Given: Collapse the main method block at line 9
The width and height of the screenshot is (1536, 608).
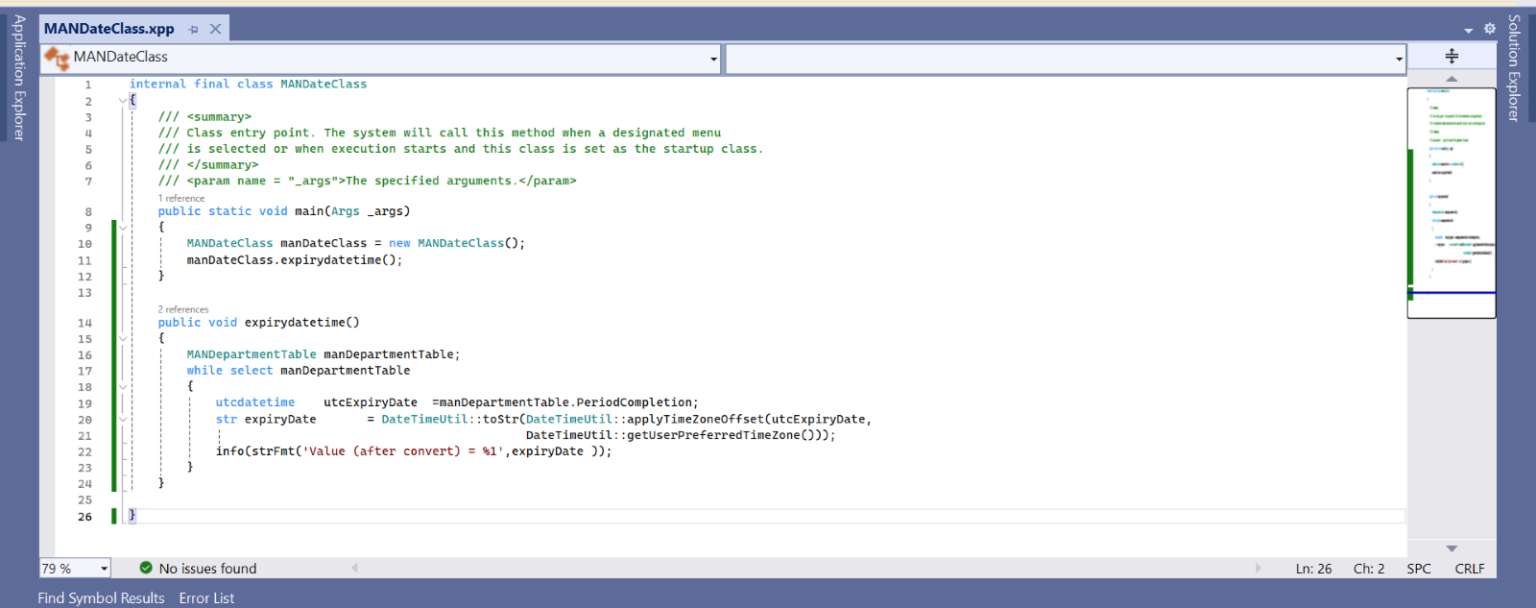Looking at the screenshot, I should (x=122, y=227).
